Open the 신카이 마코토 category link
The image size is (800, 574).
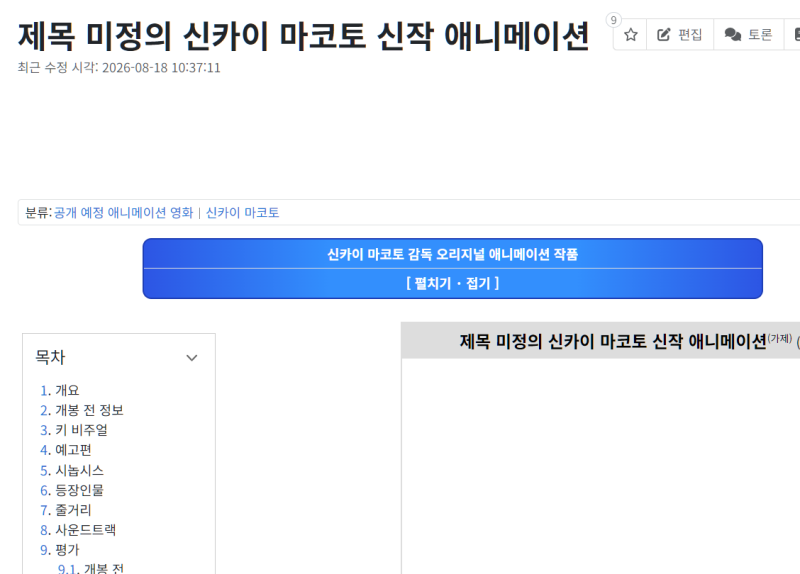pos(242,213)
